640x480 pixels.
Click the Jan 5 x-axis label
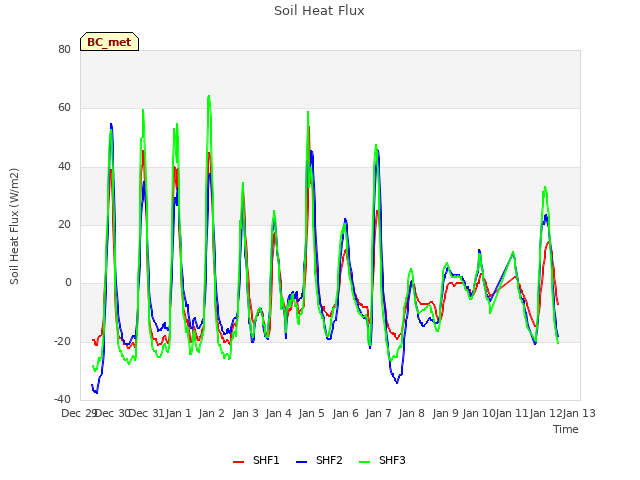click(312, 413)
